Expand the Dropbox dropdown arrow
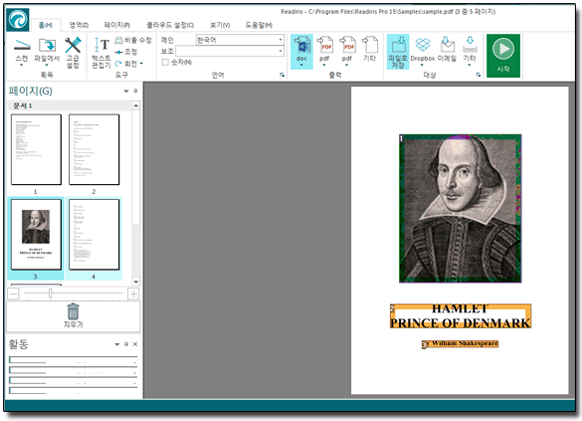The image size is (582, 421). (422, 65)
